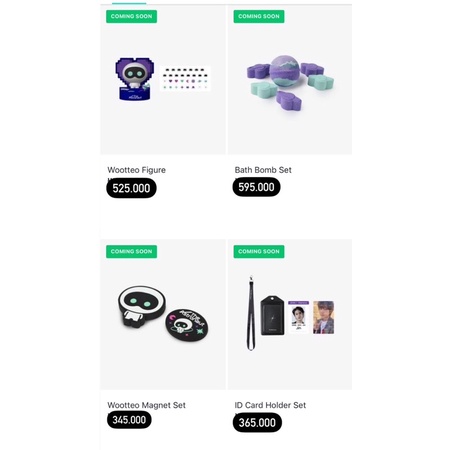
Task: Click the sticker sheet beside Wootteo figure
Action: pyautogui.click(x=185, y=79)
